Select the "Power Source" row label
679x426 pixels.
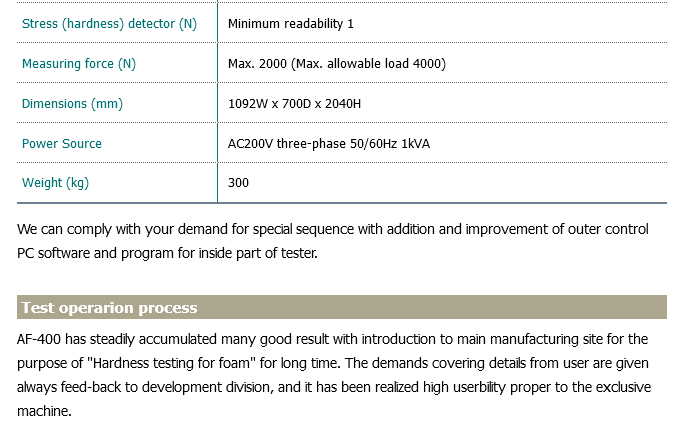point(62,144)
